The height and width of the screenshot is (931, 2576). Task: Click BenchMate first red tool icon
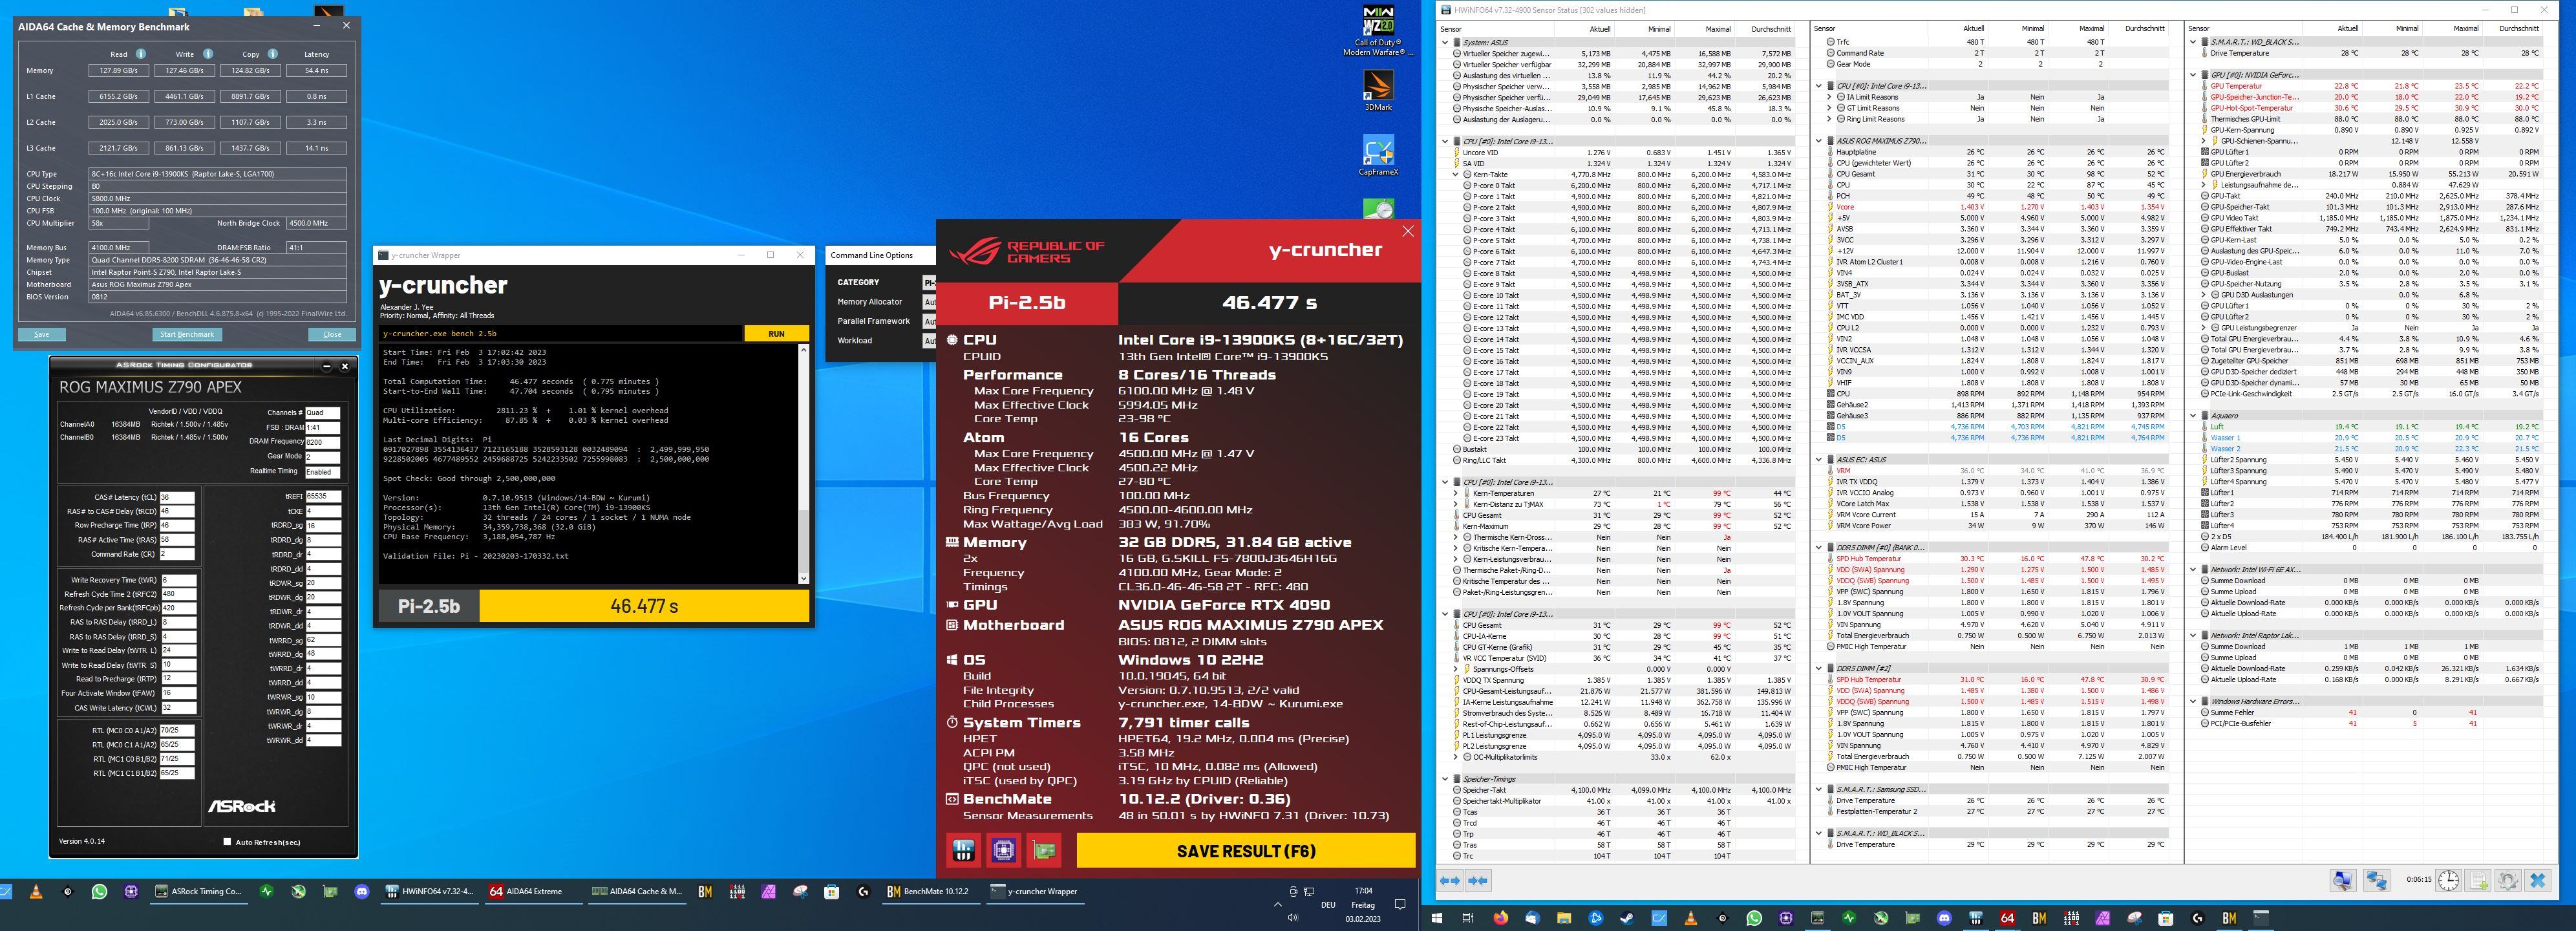963,851
